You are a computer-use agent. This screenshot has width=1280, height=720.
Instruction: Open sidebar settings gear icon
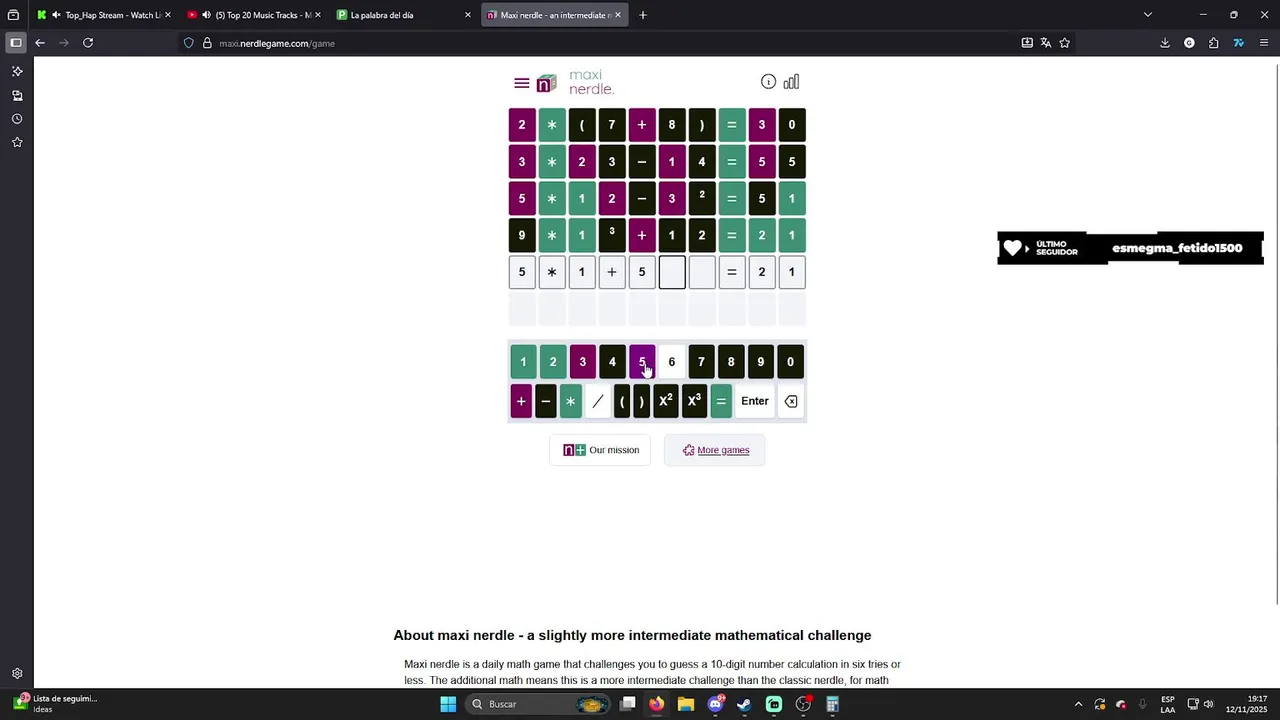(17, 674)
